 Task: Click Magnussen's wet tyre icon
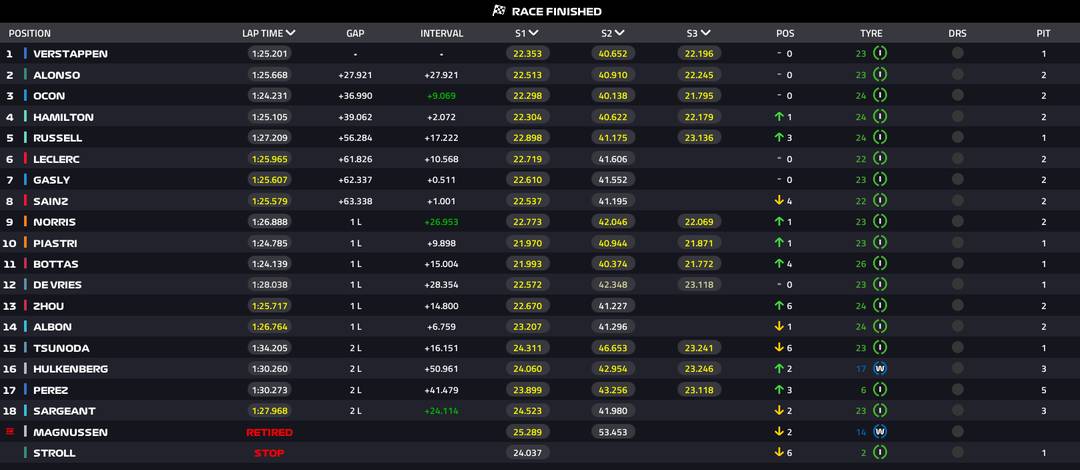pos(880,431)
